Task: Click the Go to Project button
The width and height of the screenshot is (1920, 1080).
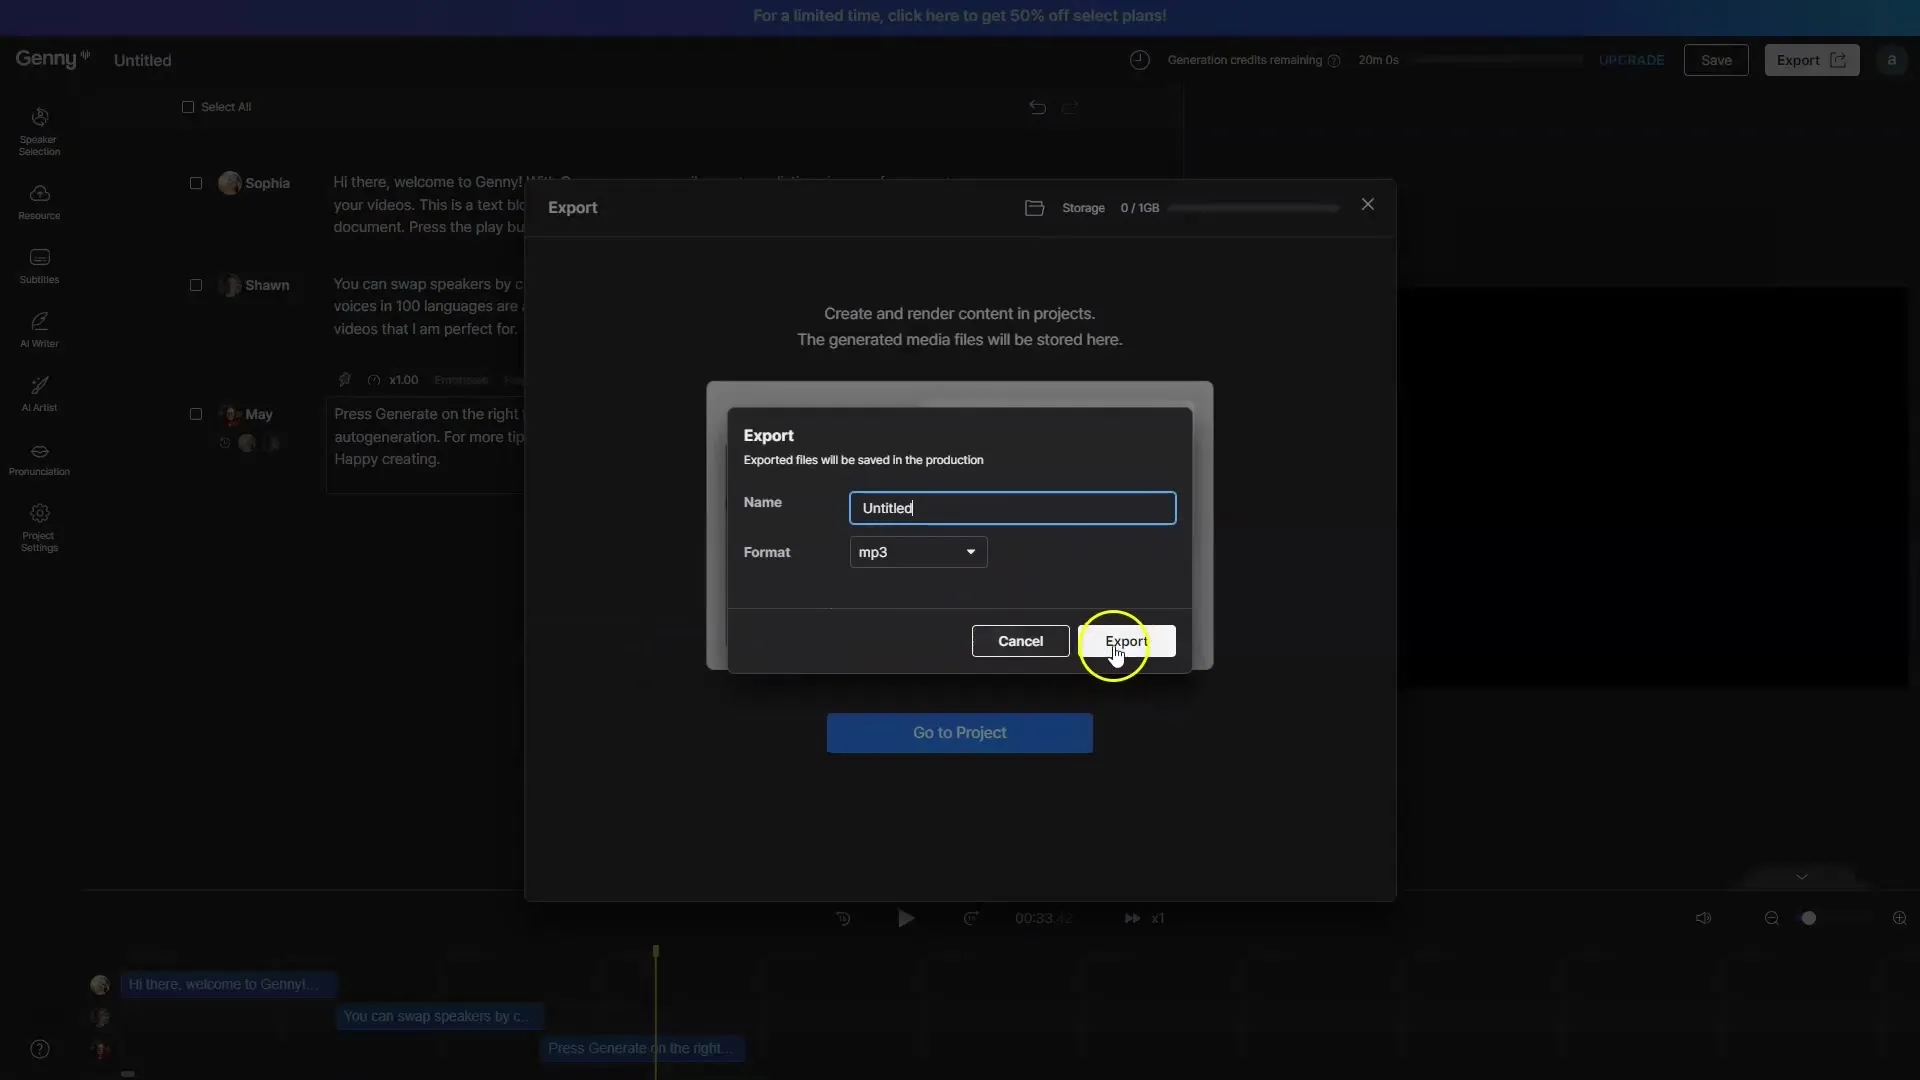Action: coord(959,733)
